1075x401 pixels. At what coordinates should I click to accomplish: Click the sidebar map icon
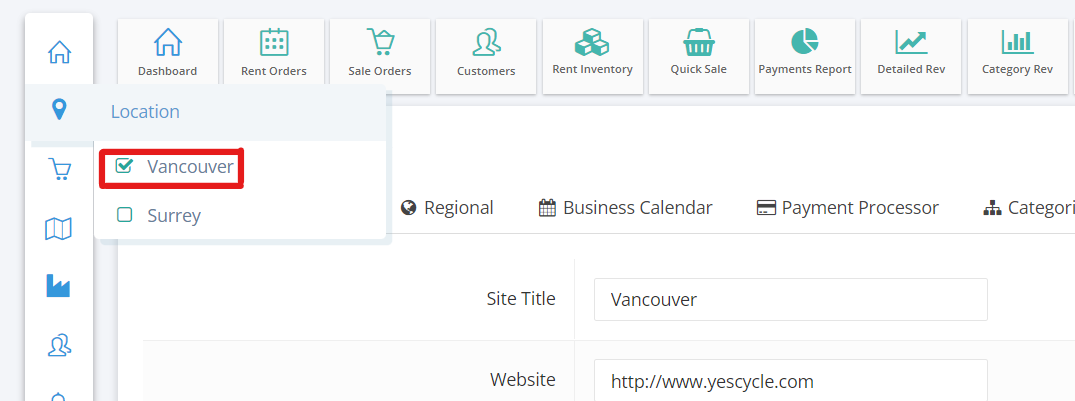point(58,229)
